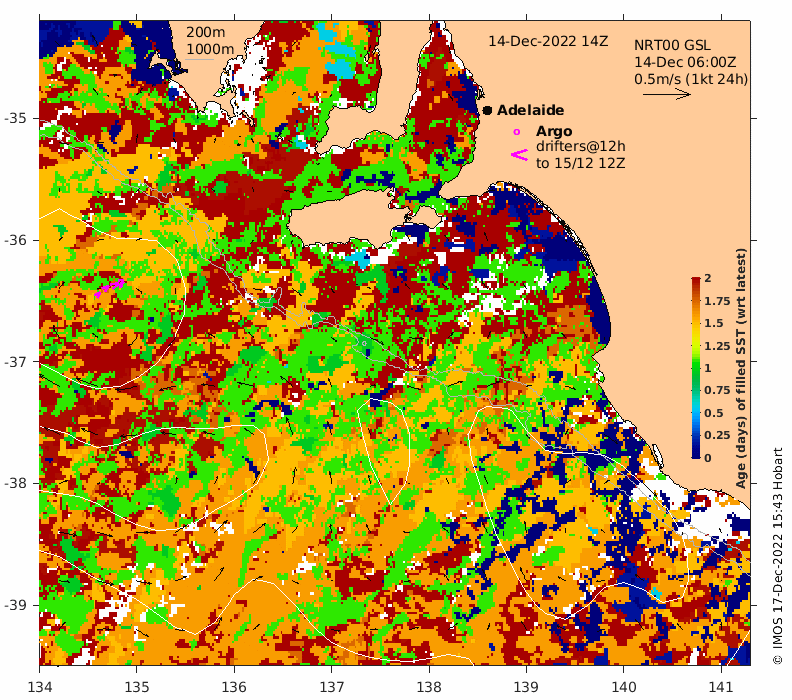The width and height of the screenshot is (792, 700).
Task: Click the magenta drifter arrowhead in the legend
Action: (x=520, y=155)
